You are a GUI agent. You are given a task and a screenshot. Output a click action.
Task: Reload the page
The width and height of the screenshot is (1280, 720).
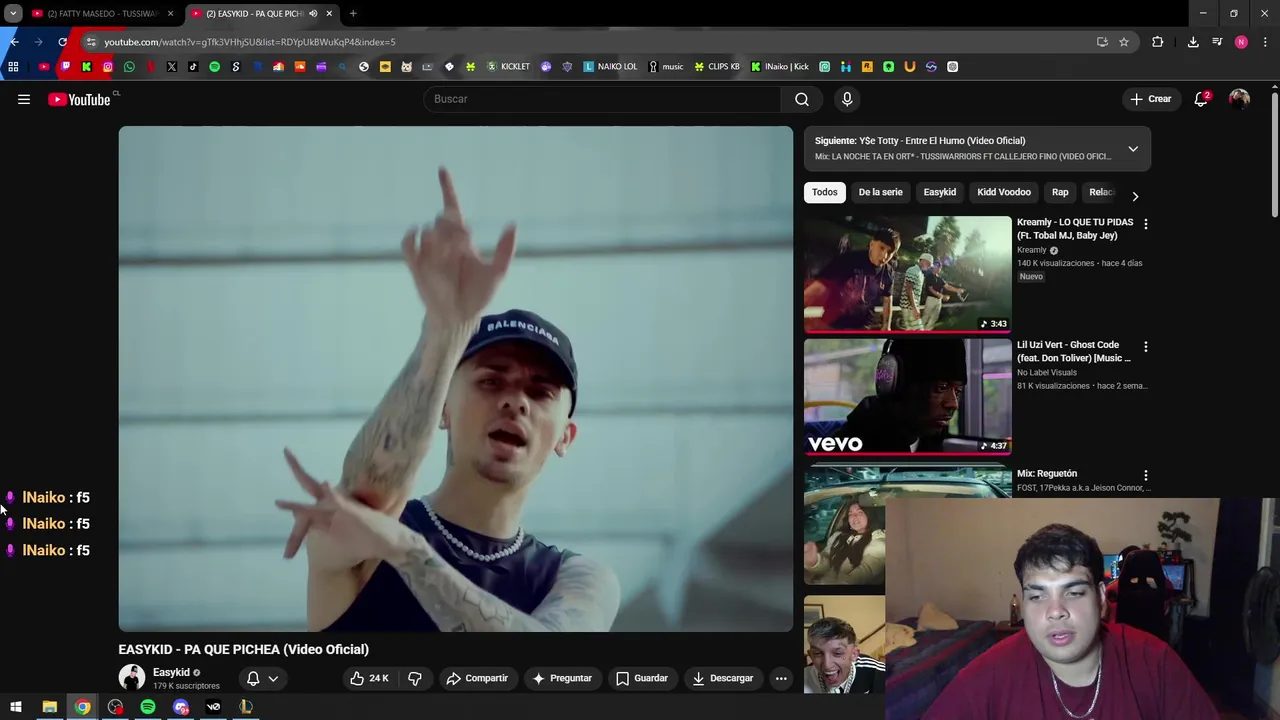point(62,42)
